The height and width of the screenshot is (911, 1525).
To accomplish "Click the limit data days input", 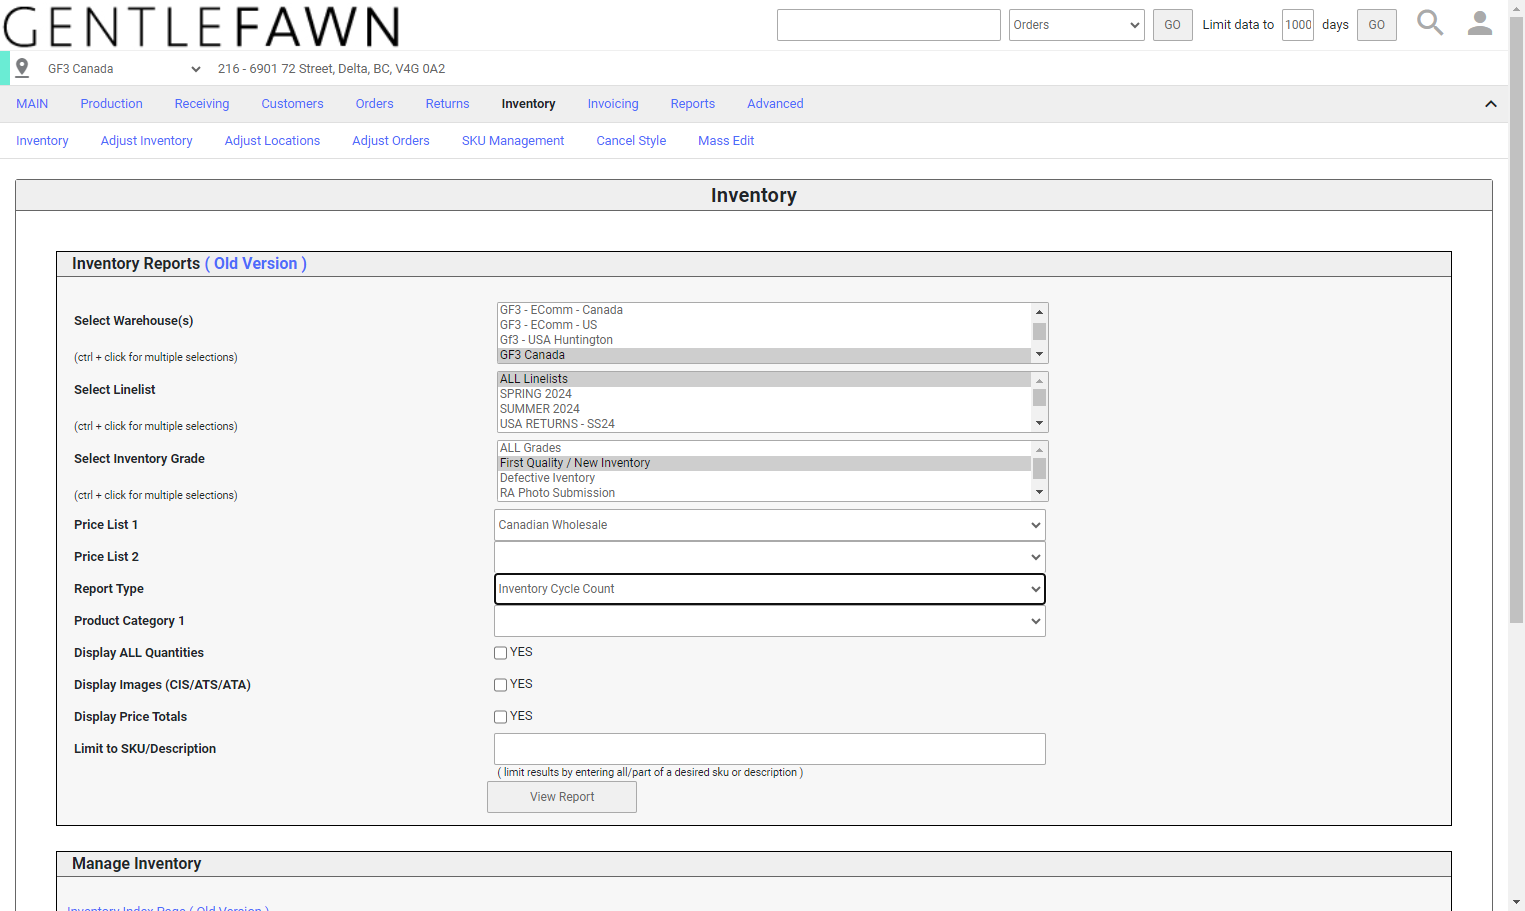I will click(x=1298, y=25).
